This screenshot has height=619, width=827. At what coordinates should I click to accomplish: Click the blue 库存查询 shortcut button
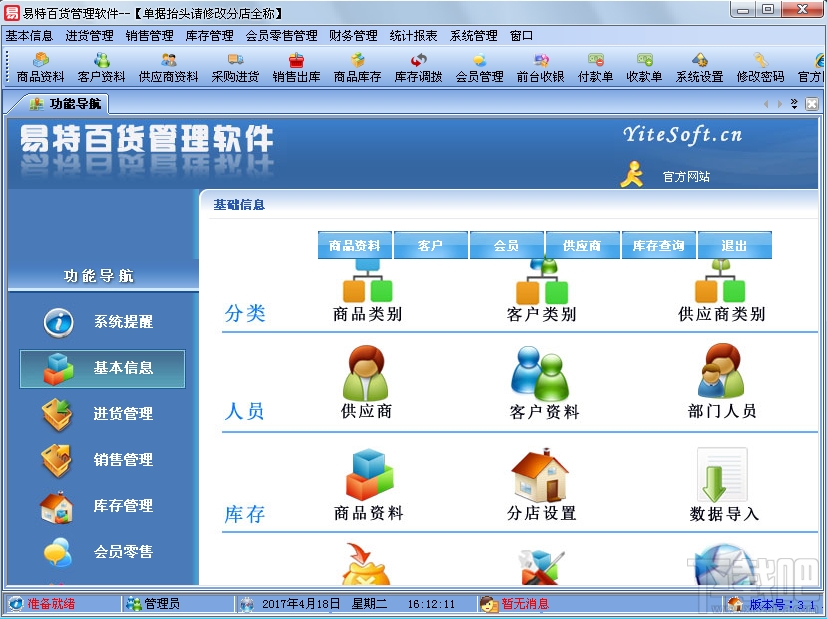(x=658, y=245)
